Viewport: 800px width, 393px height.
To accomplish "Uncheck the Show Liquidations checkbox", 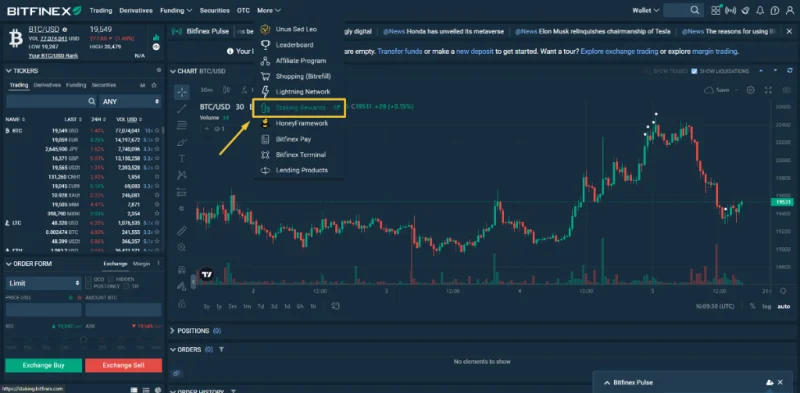I will coord(694,71).
